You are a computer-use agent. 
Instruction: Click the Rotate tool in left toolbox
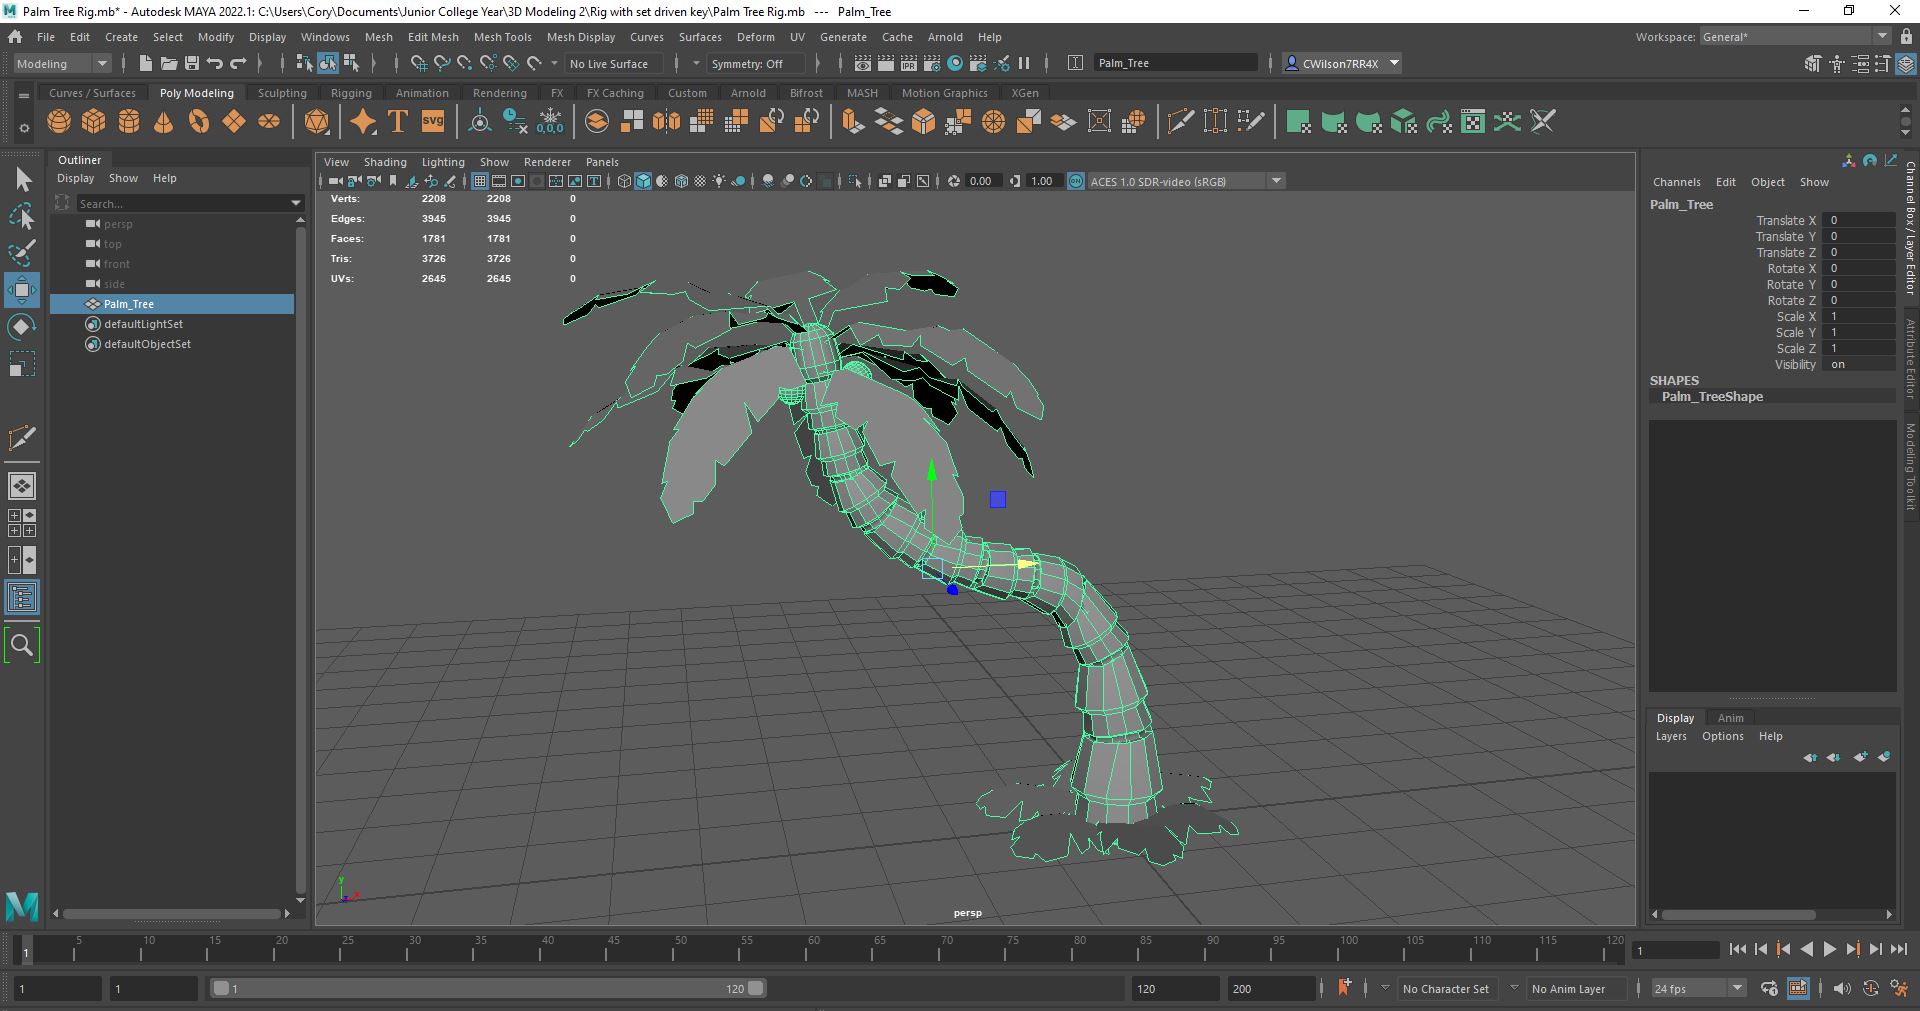[22, 327]
